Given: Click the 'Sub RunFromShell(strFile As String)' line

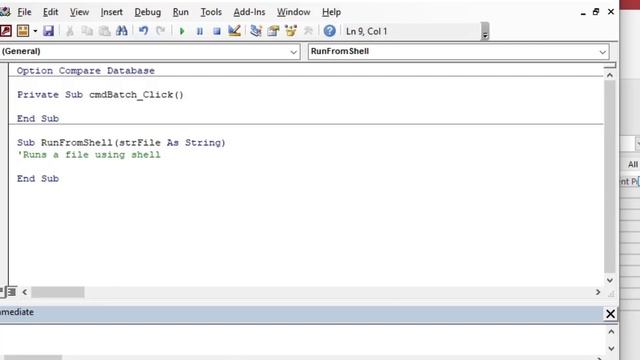Looking at the screenshot, I should [x=121, y=142].
